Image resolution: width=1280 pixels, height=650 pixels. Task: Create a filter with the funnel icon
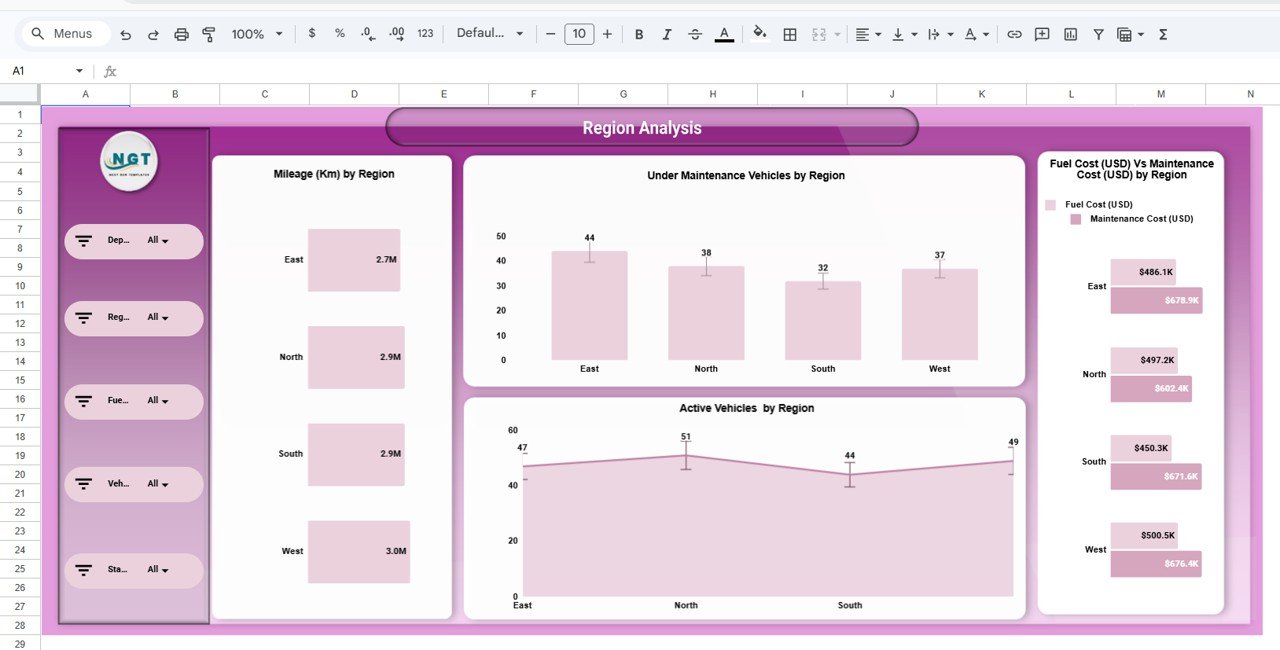(x=1097, y=33)
